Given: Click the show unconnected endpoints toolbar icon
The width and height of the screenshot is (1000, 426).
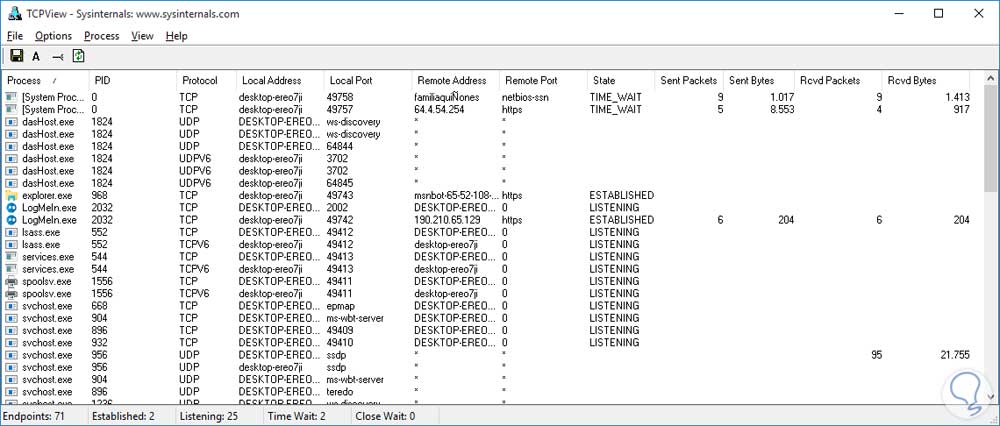Looking at the screenshot, I should (57, 57).
